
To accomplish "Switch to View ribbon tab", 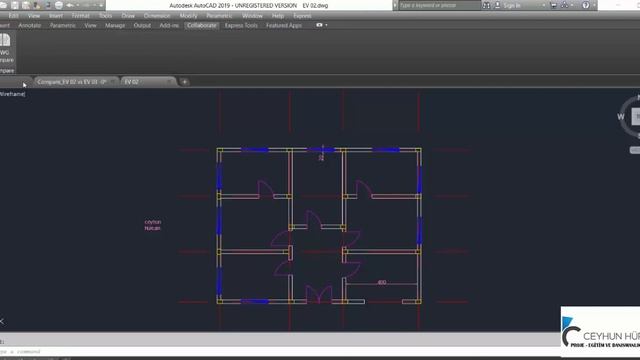I will coord(90,25).
